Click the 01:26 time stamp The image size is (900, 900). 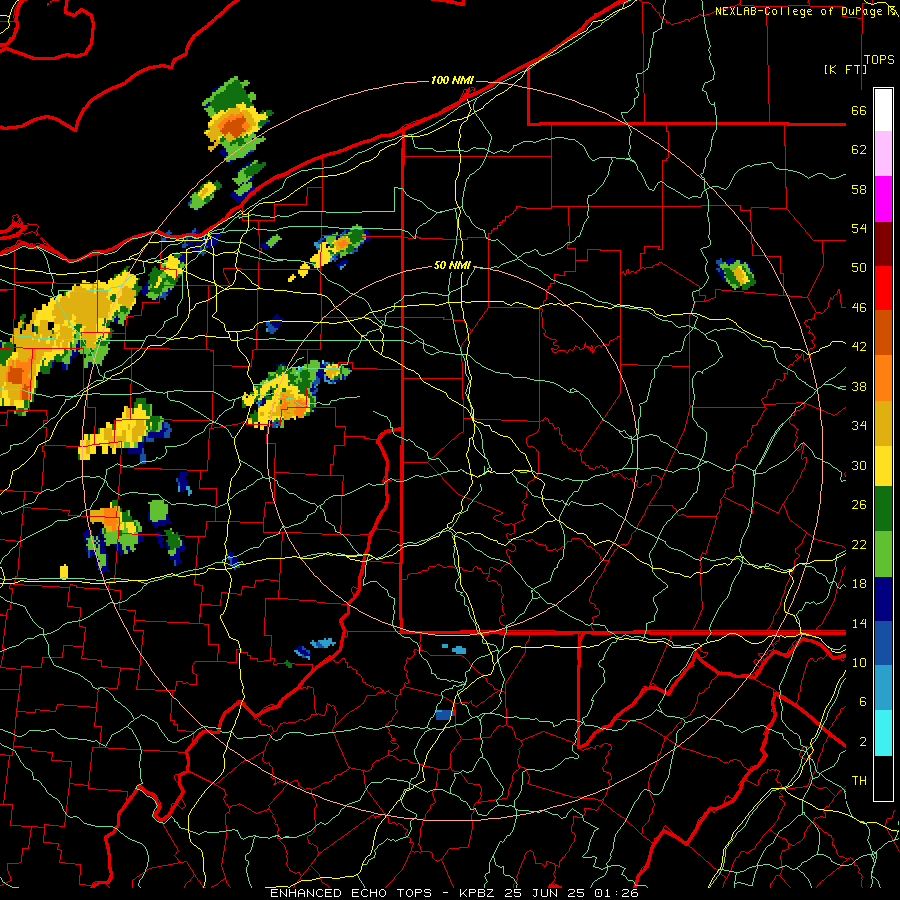616,893
